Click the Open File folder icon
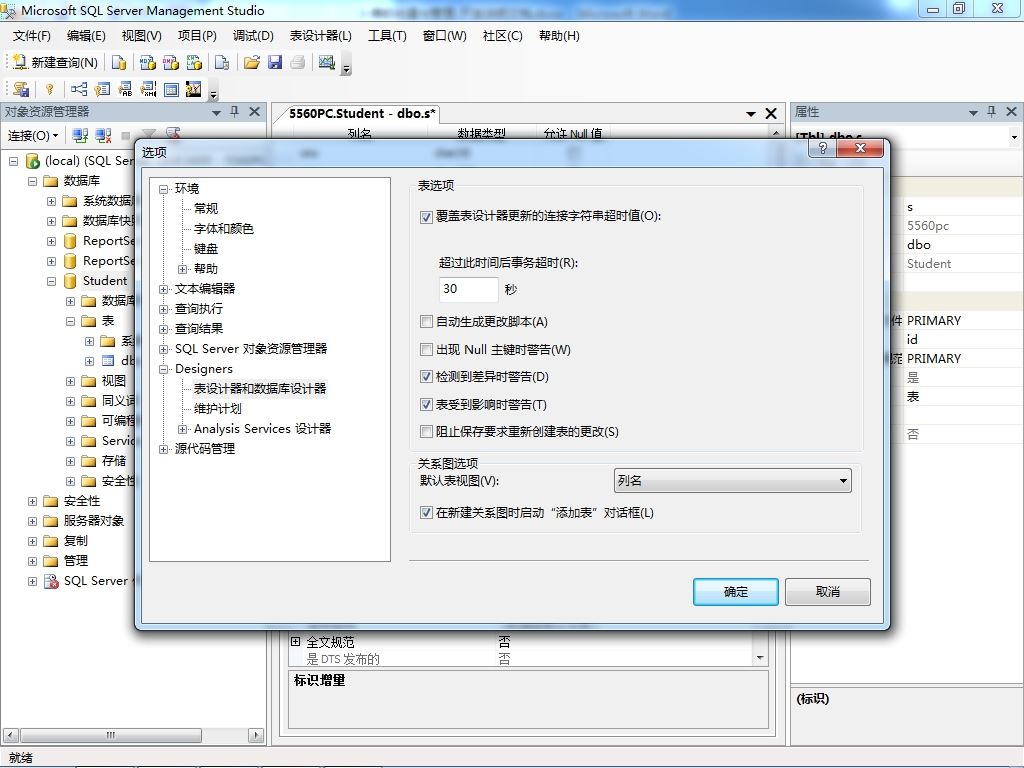1024x768 pixels. pyautogui.click(x=251, y=62)
